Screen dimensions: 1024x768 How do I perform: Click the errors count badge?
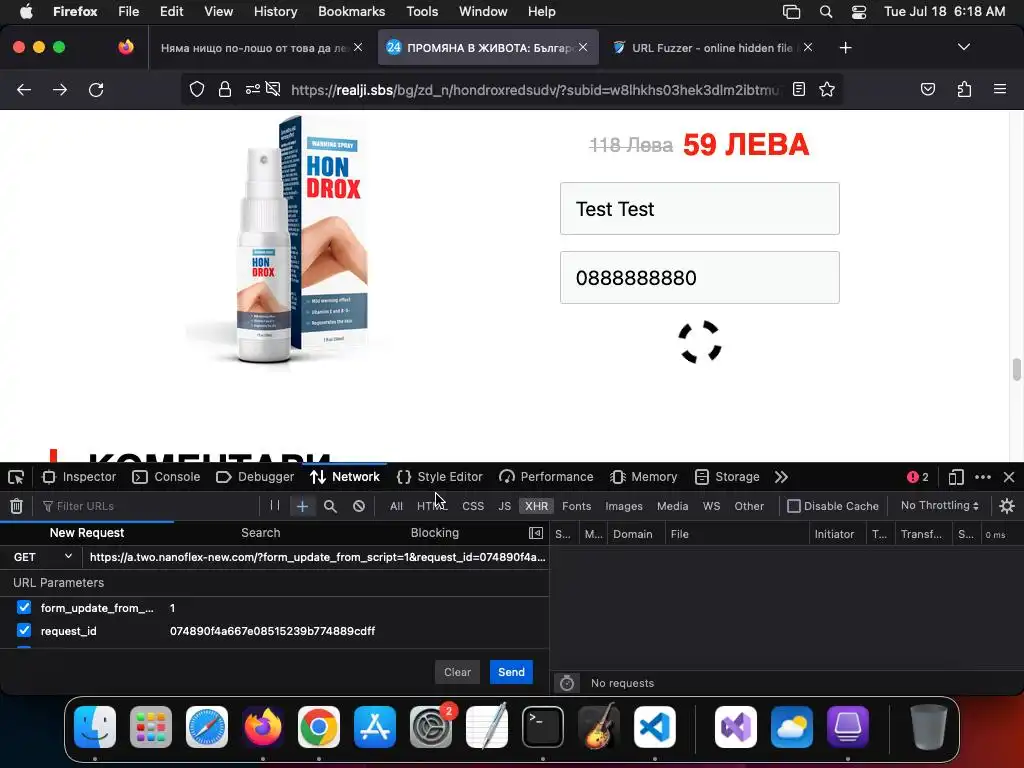point(918,477)
